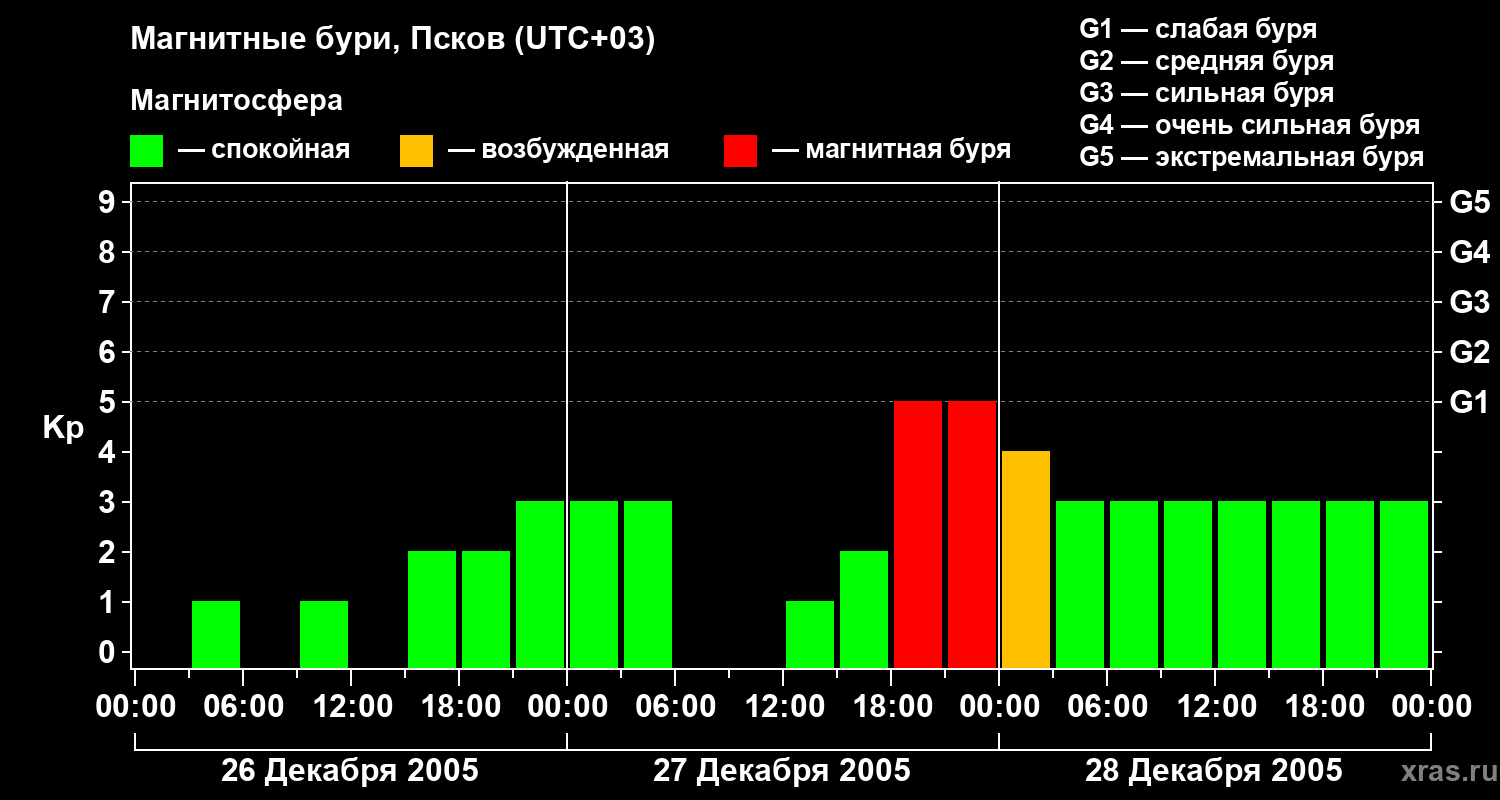
Task: Click the red bar for 18:00–21:00 on 27 December
Action: [918, 534]
